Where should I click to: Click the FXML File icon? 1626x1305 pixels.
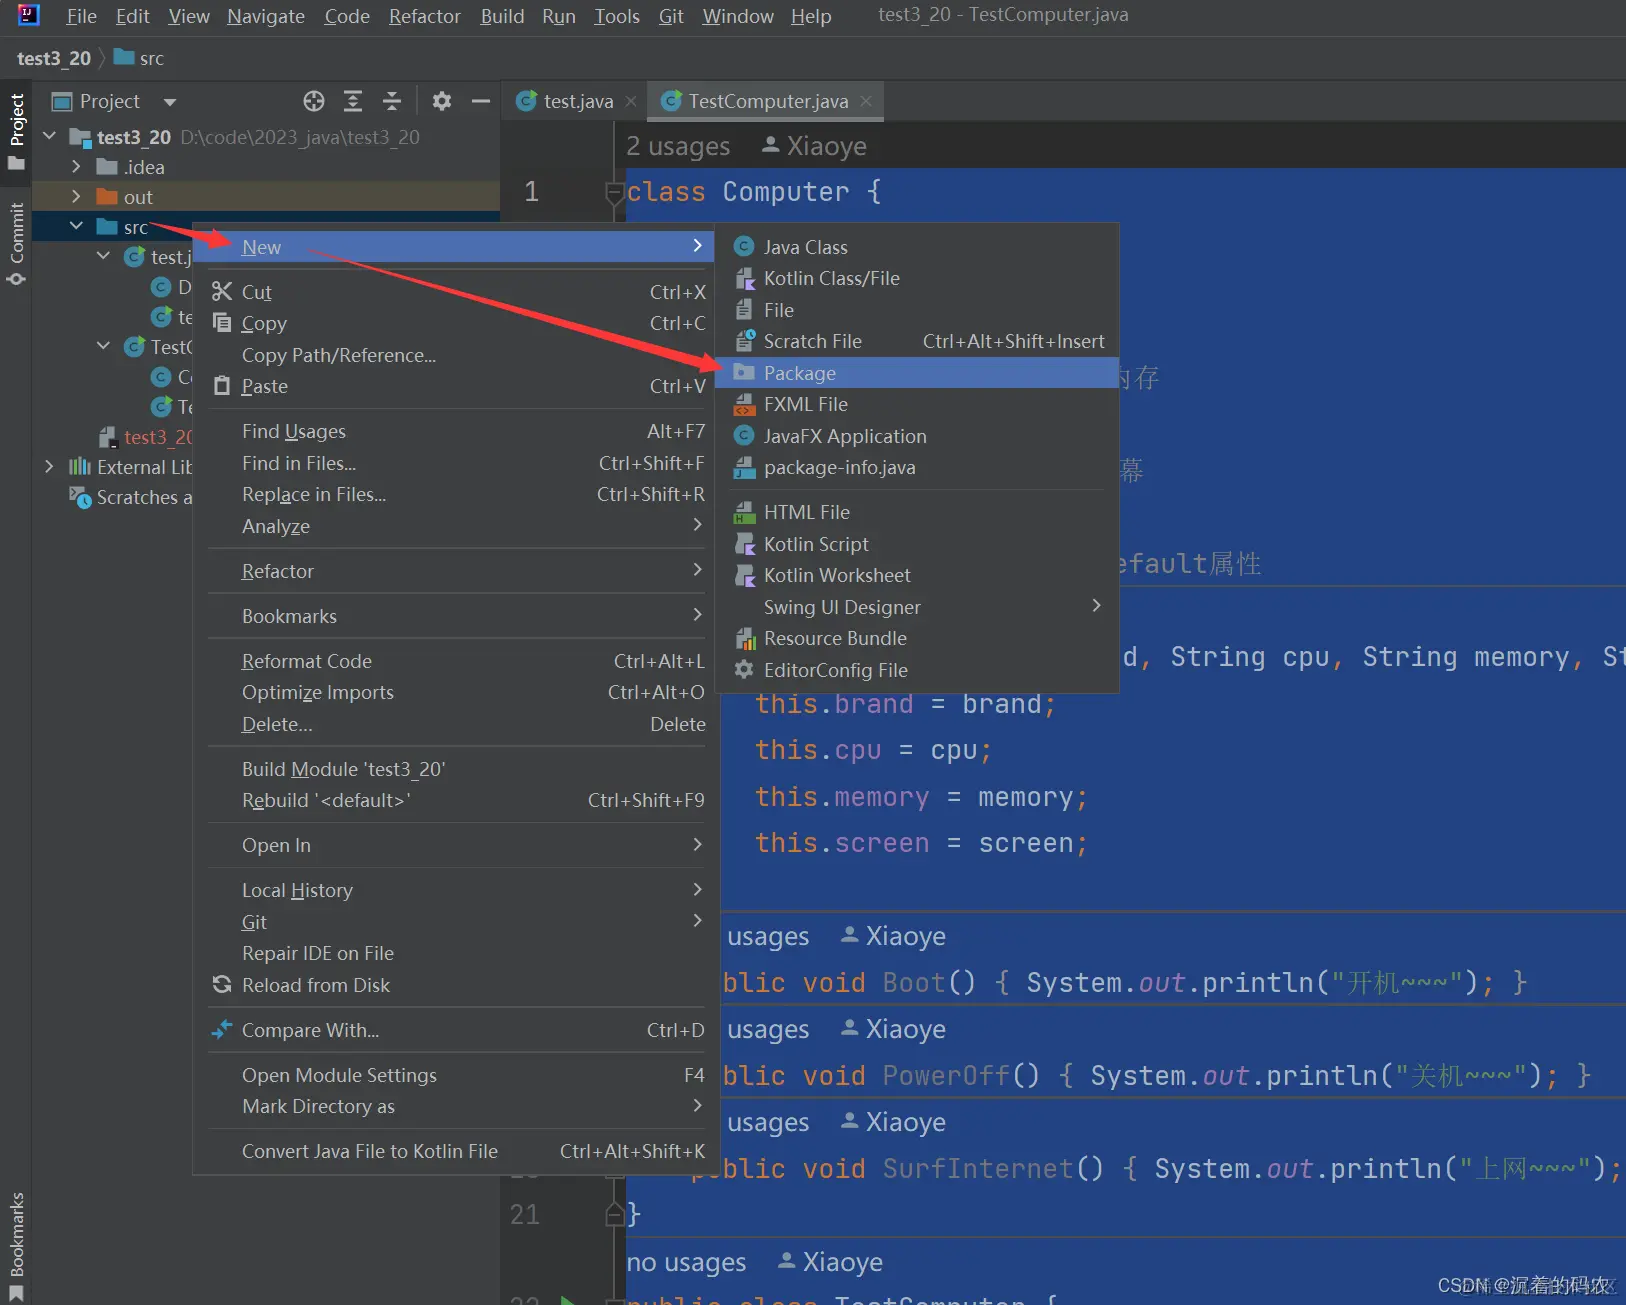(x=744, y=404)
